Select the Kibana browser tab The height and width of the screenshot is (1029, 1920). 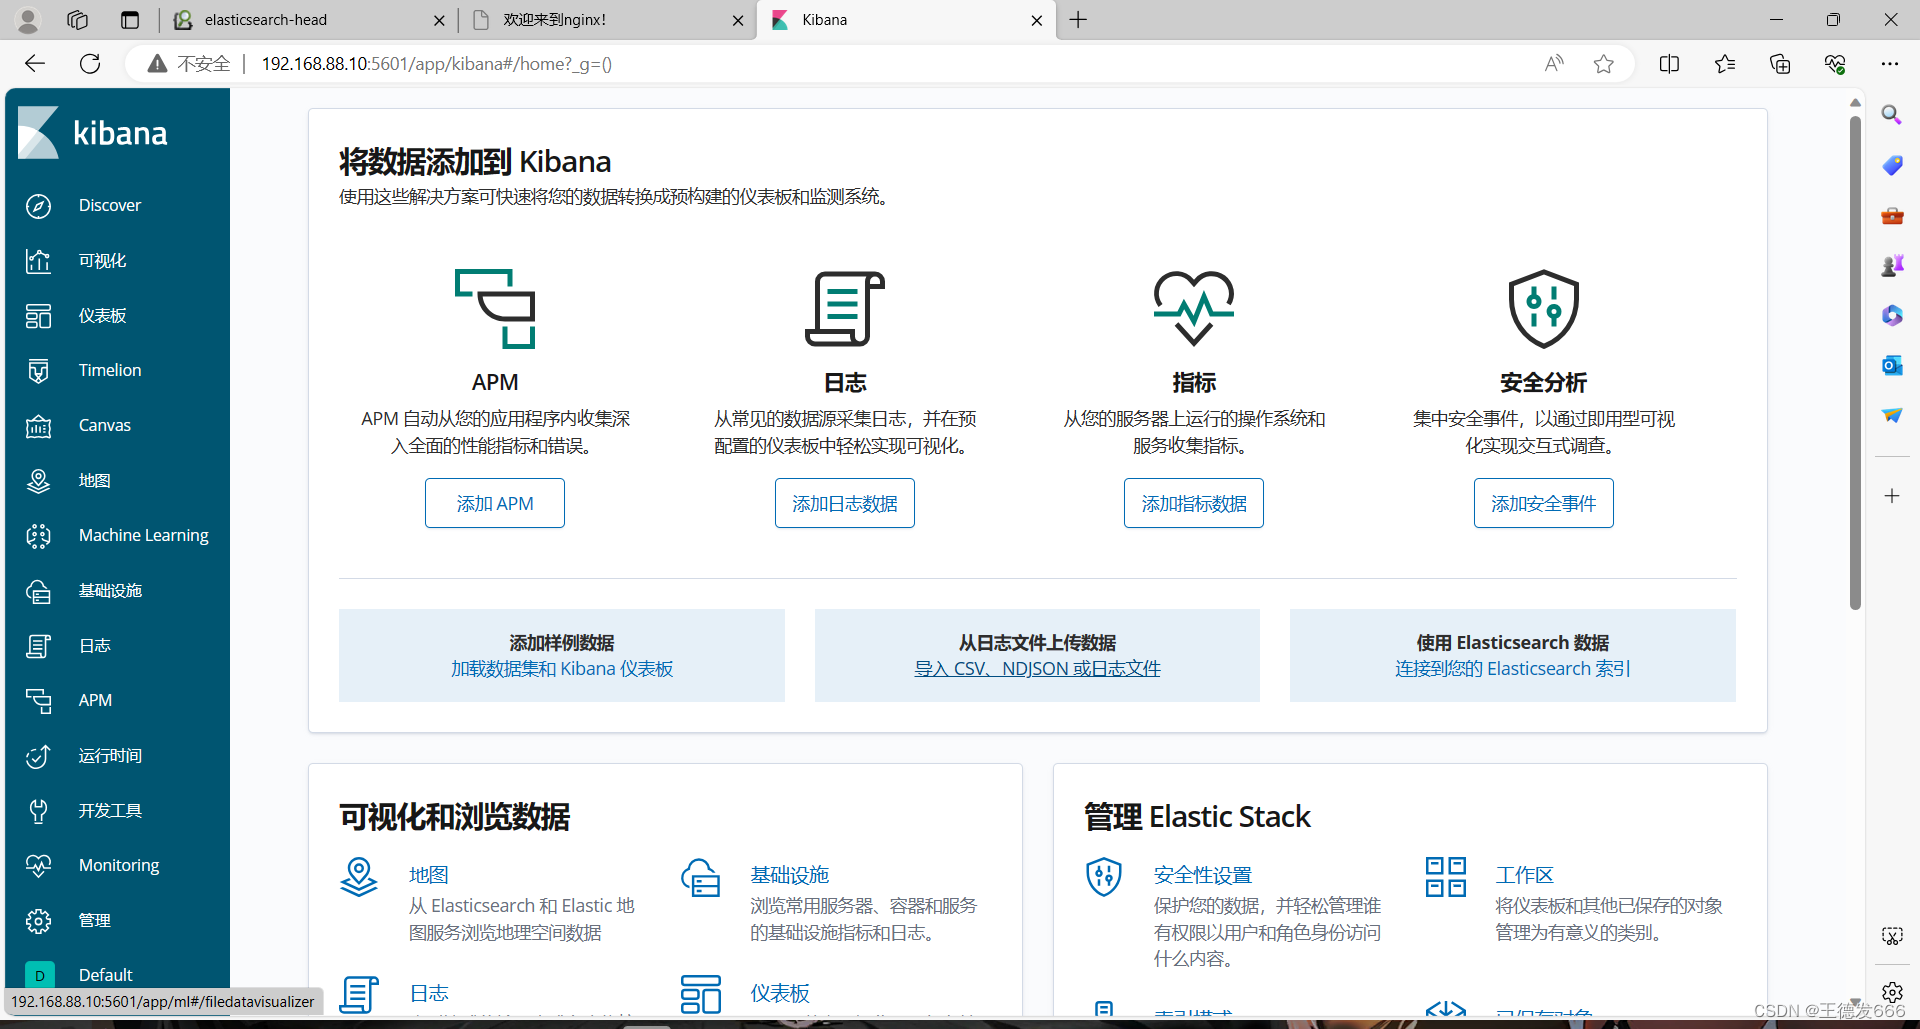point(906,20)
